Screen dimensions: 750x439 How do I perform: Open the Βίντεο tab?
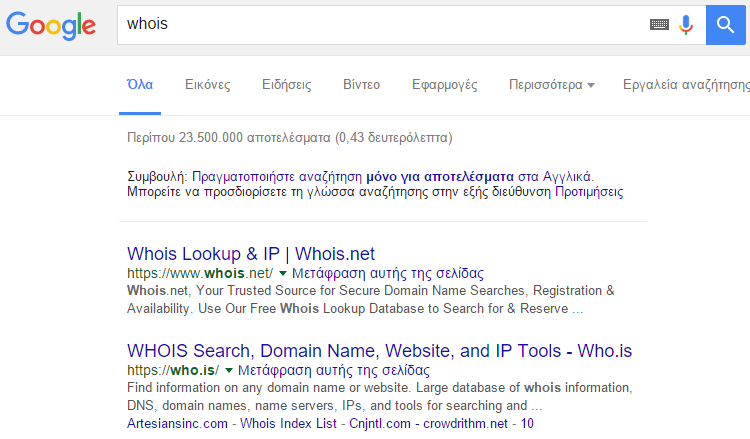[x=362, y=85]
